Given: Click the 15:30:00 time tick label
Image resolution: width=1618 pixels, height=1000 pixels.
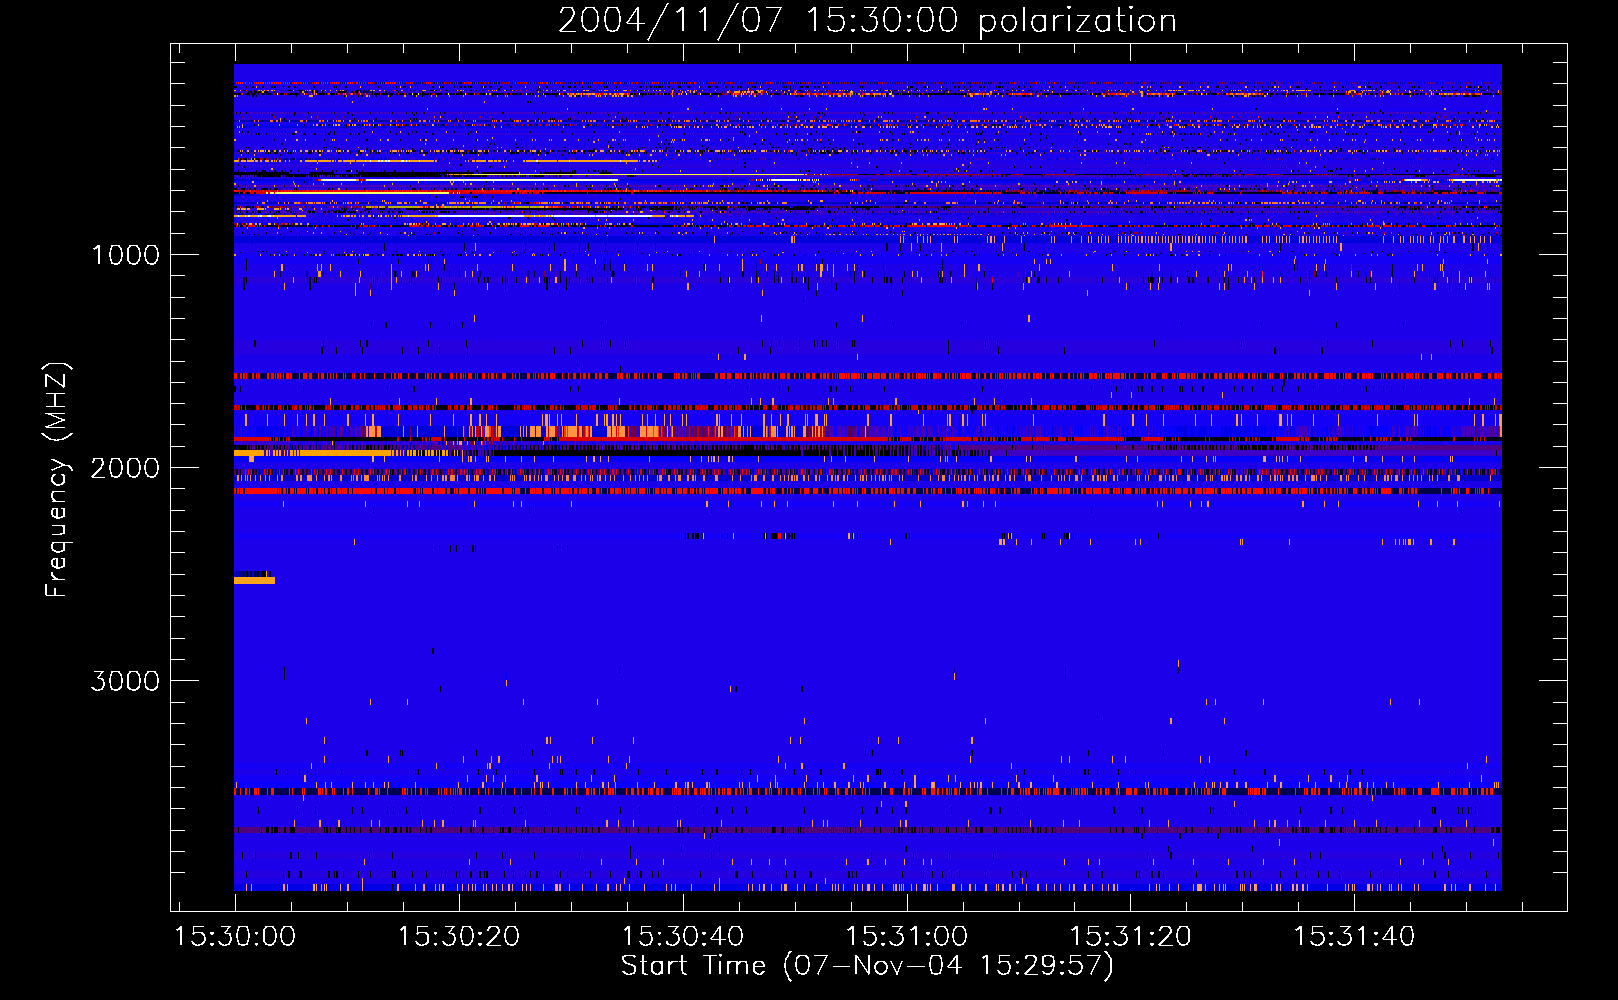Looking at the screenshot, I should pos(235,937).
